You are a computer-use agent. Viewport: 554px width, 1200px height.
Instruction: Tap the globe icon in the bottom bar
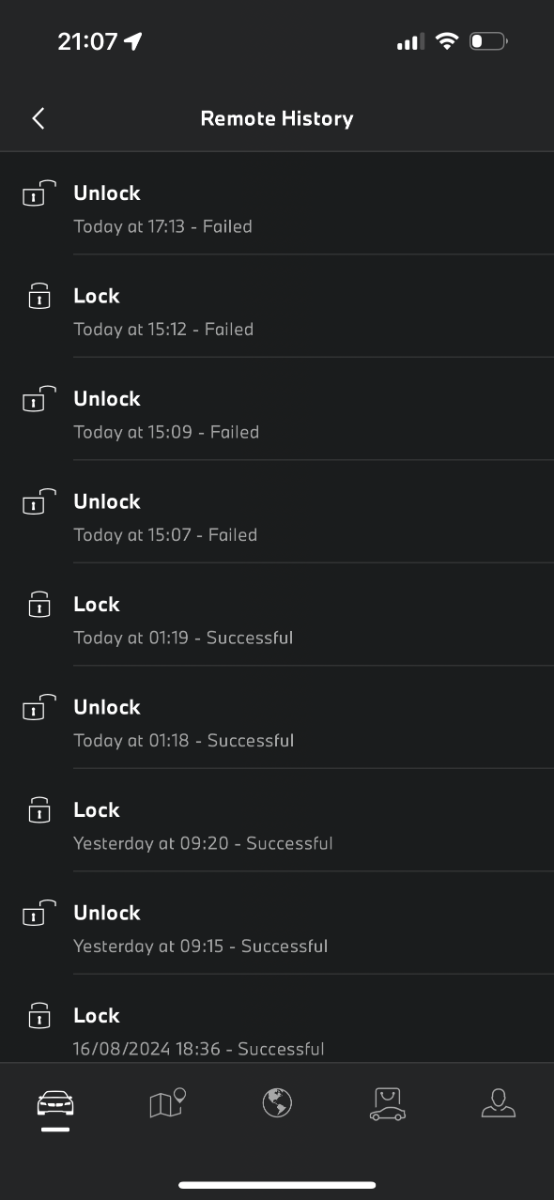tap(277, 1103)
